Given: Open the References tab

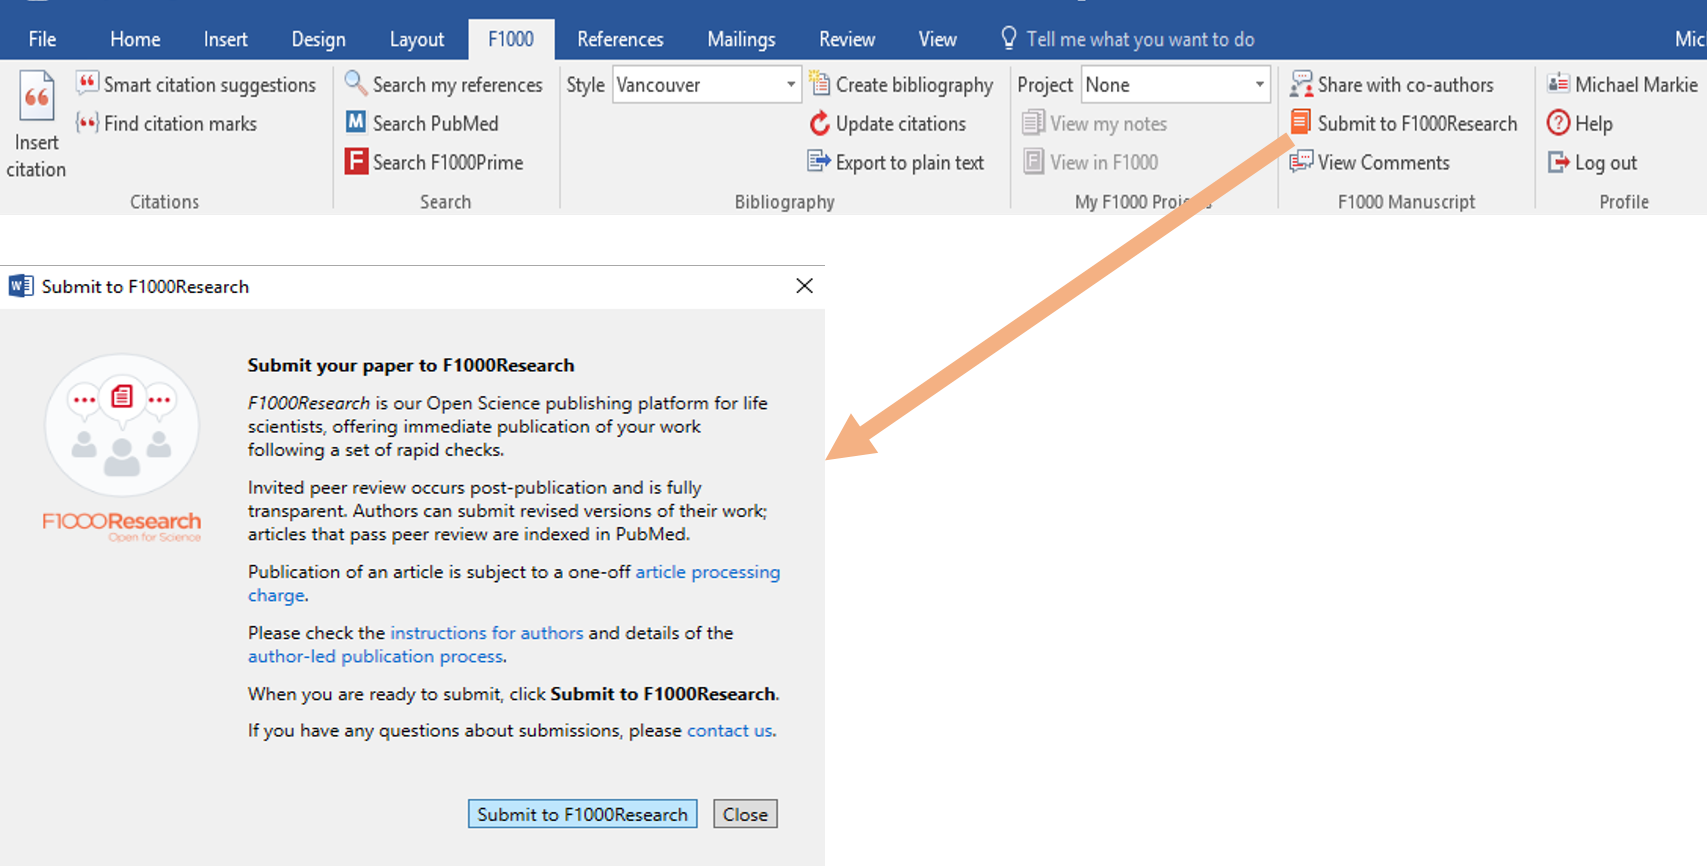Looking at the screenshot, I should tap(620, 39).
